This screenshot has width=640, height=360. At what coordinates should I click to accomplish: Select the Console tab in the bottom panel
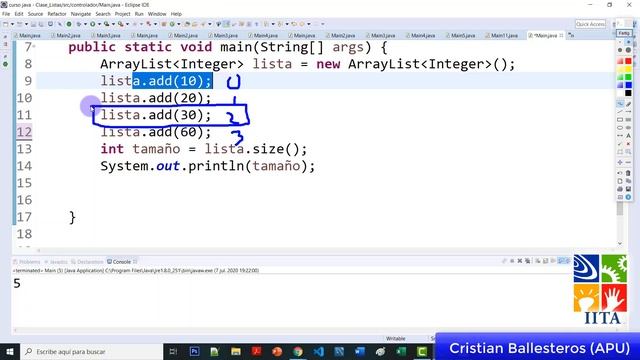click(121, 262)
